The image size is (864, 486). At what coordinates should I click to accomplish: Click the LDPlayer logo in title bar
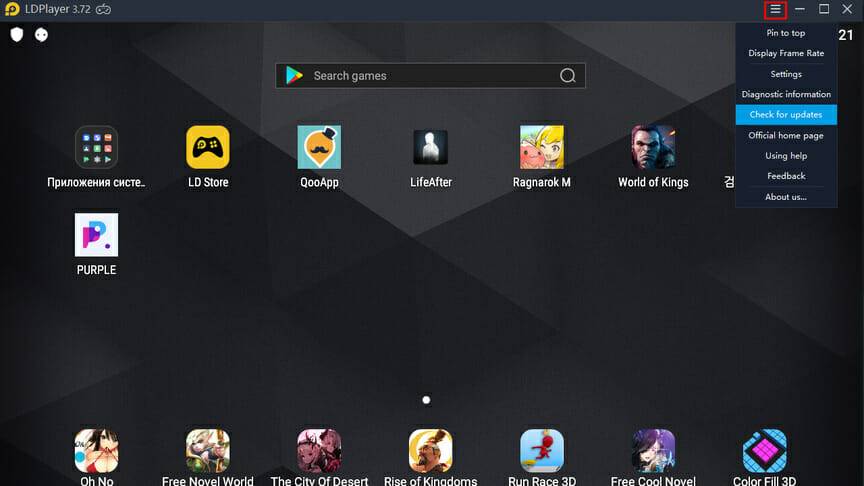click(x=12, y=9)
